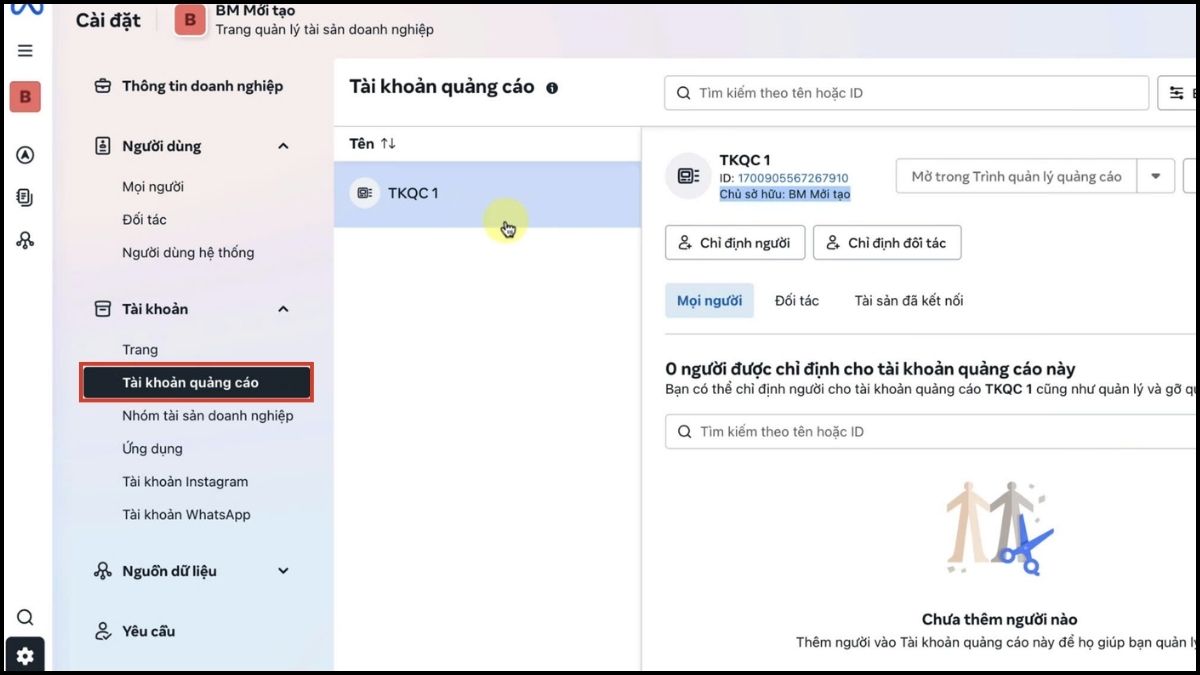Click the red B business avatar in left rail
This screenshot has height=675, width=1200.
tap(25, 97)
